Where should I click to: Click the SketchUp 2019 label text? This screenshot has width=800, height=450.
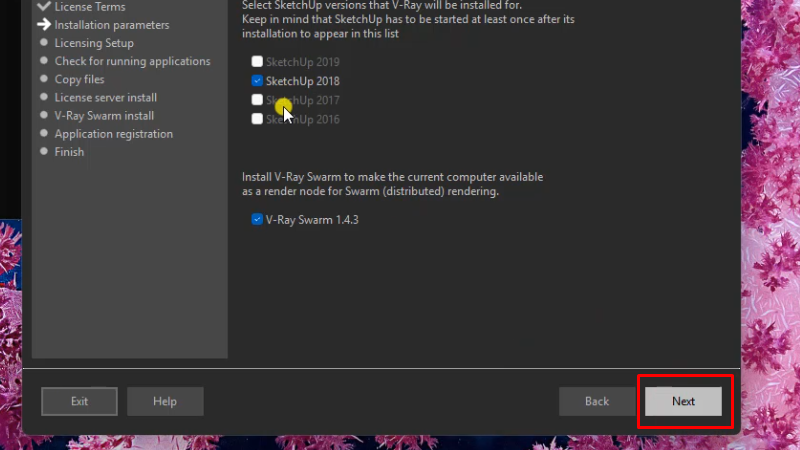303,62
